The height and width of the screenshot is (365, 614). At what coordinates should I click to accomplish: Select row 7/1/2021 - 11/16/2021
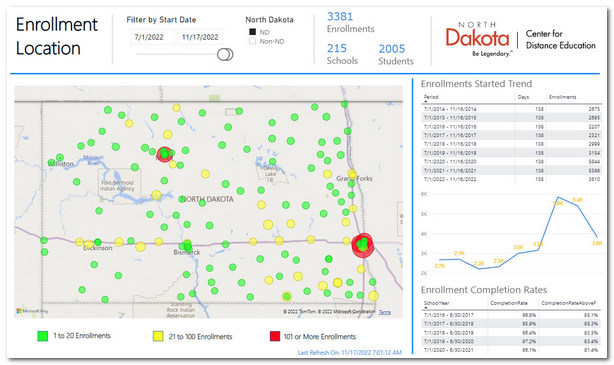pyautogui.click(x=511, y=170)
